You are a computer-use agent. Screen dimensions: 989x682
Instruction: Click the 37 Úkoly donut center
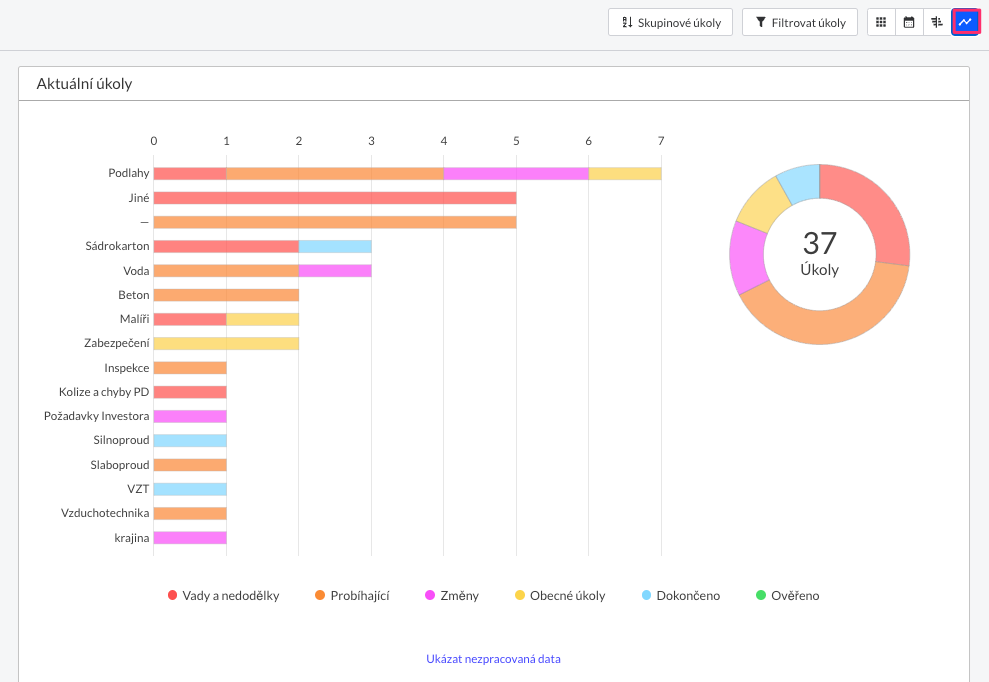point(819,254)
